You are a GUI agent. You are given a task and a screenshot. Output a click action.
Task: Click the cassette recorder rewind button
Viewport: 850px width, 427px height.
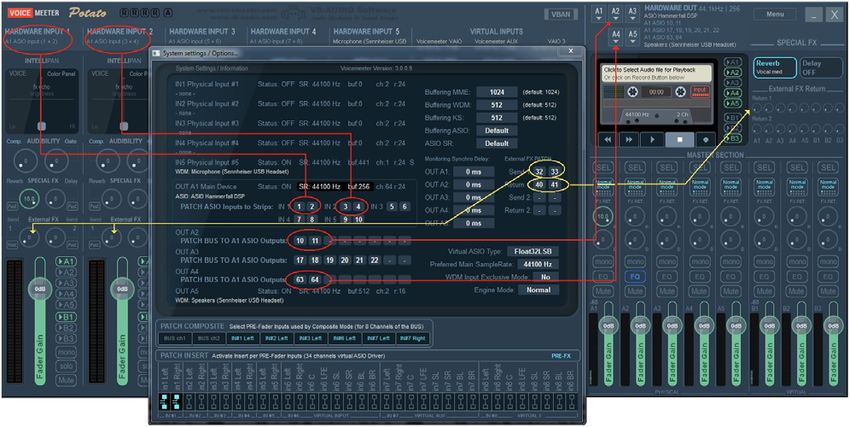pyautogui.click(x=608, y=139)
